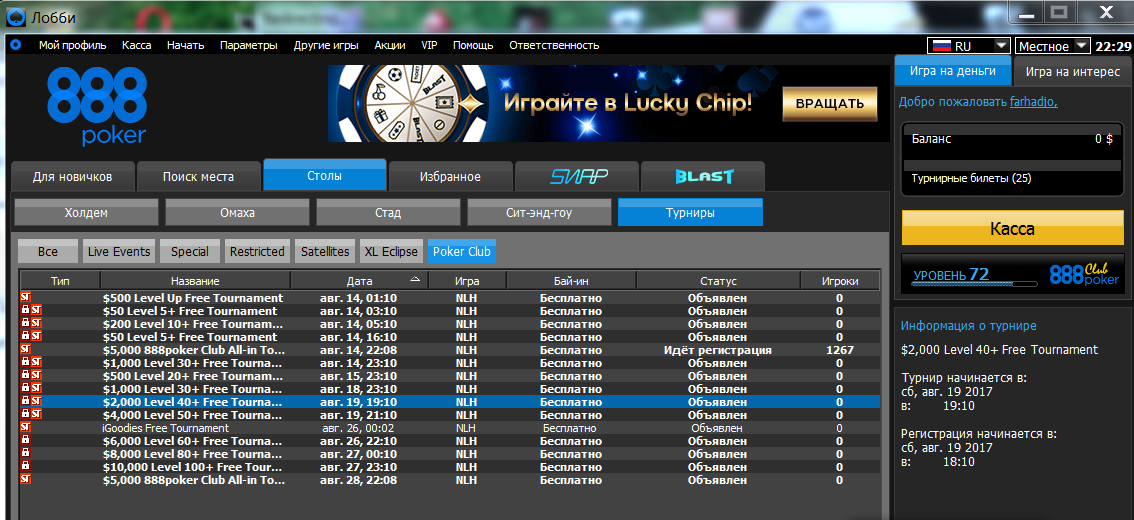Select Стад game type

tap(388, 213)
